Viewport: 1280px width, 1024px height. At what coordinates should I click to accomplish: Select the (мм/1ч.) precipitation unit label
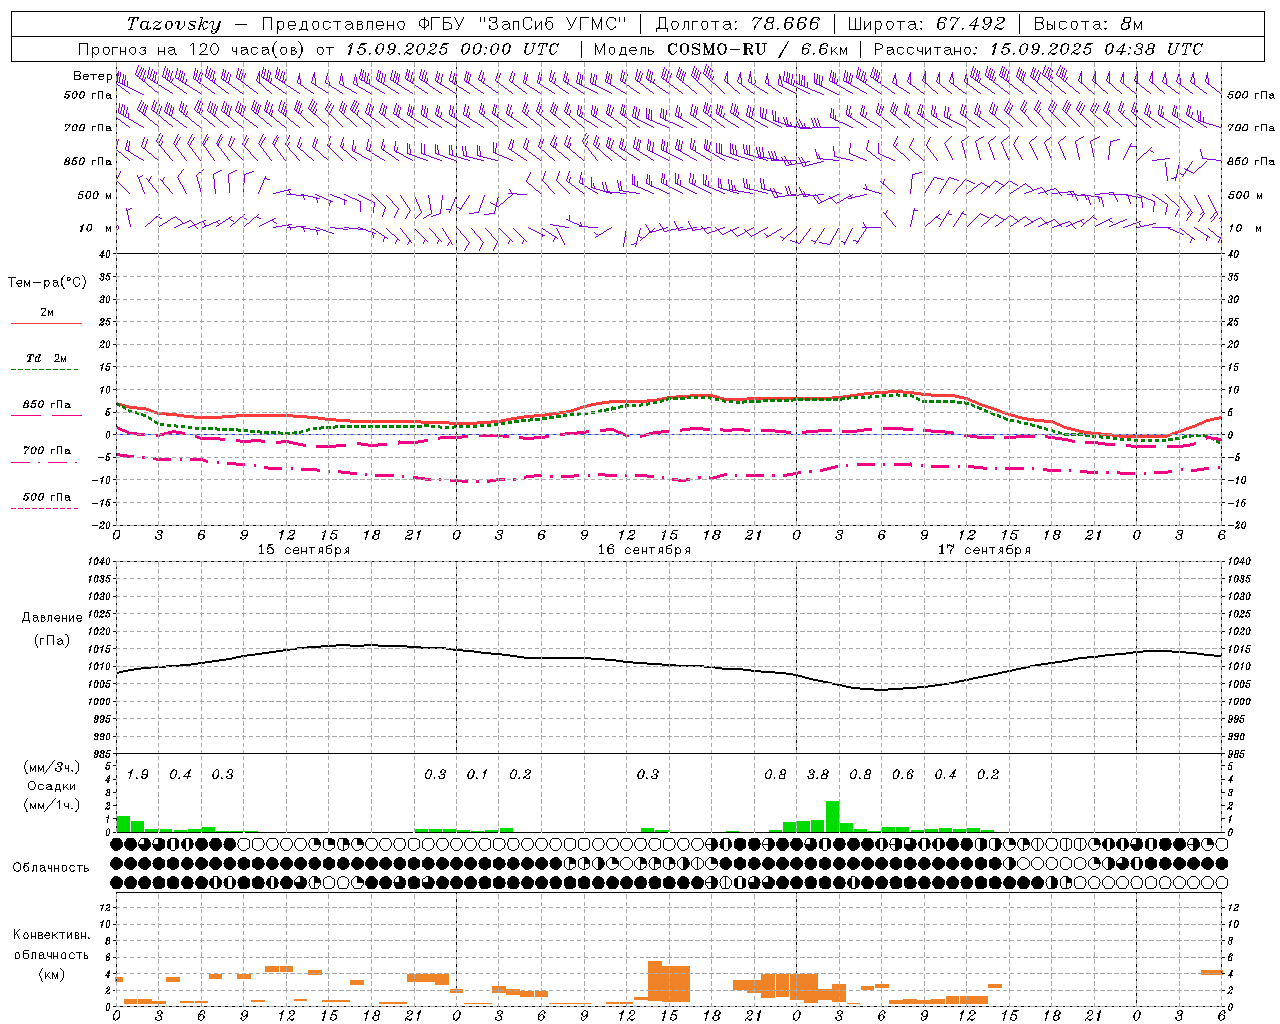(52, 805)
